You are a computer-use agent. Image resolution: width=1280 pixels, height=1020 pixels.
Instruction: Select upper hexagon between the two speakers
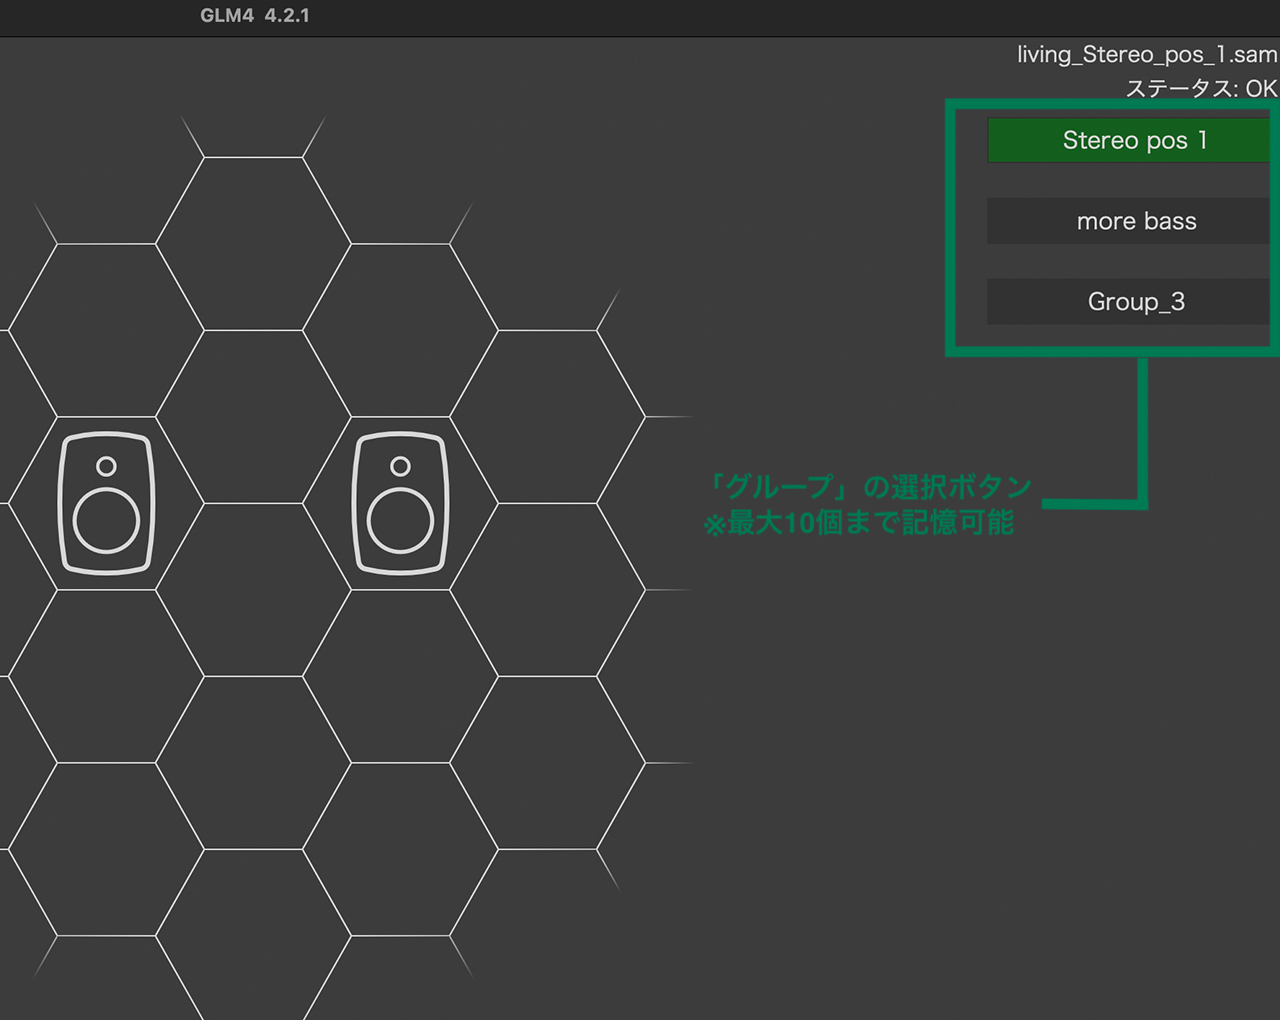253,417
